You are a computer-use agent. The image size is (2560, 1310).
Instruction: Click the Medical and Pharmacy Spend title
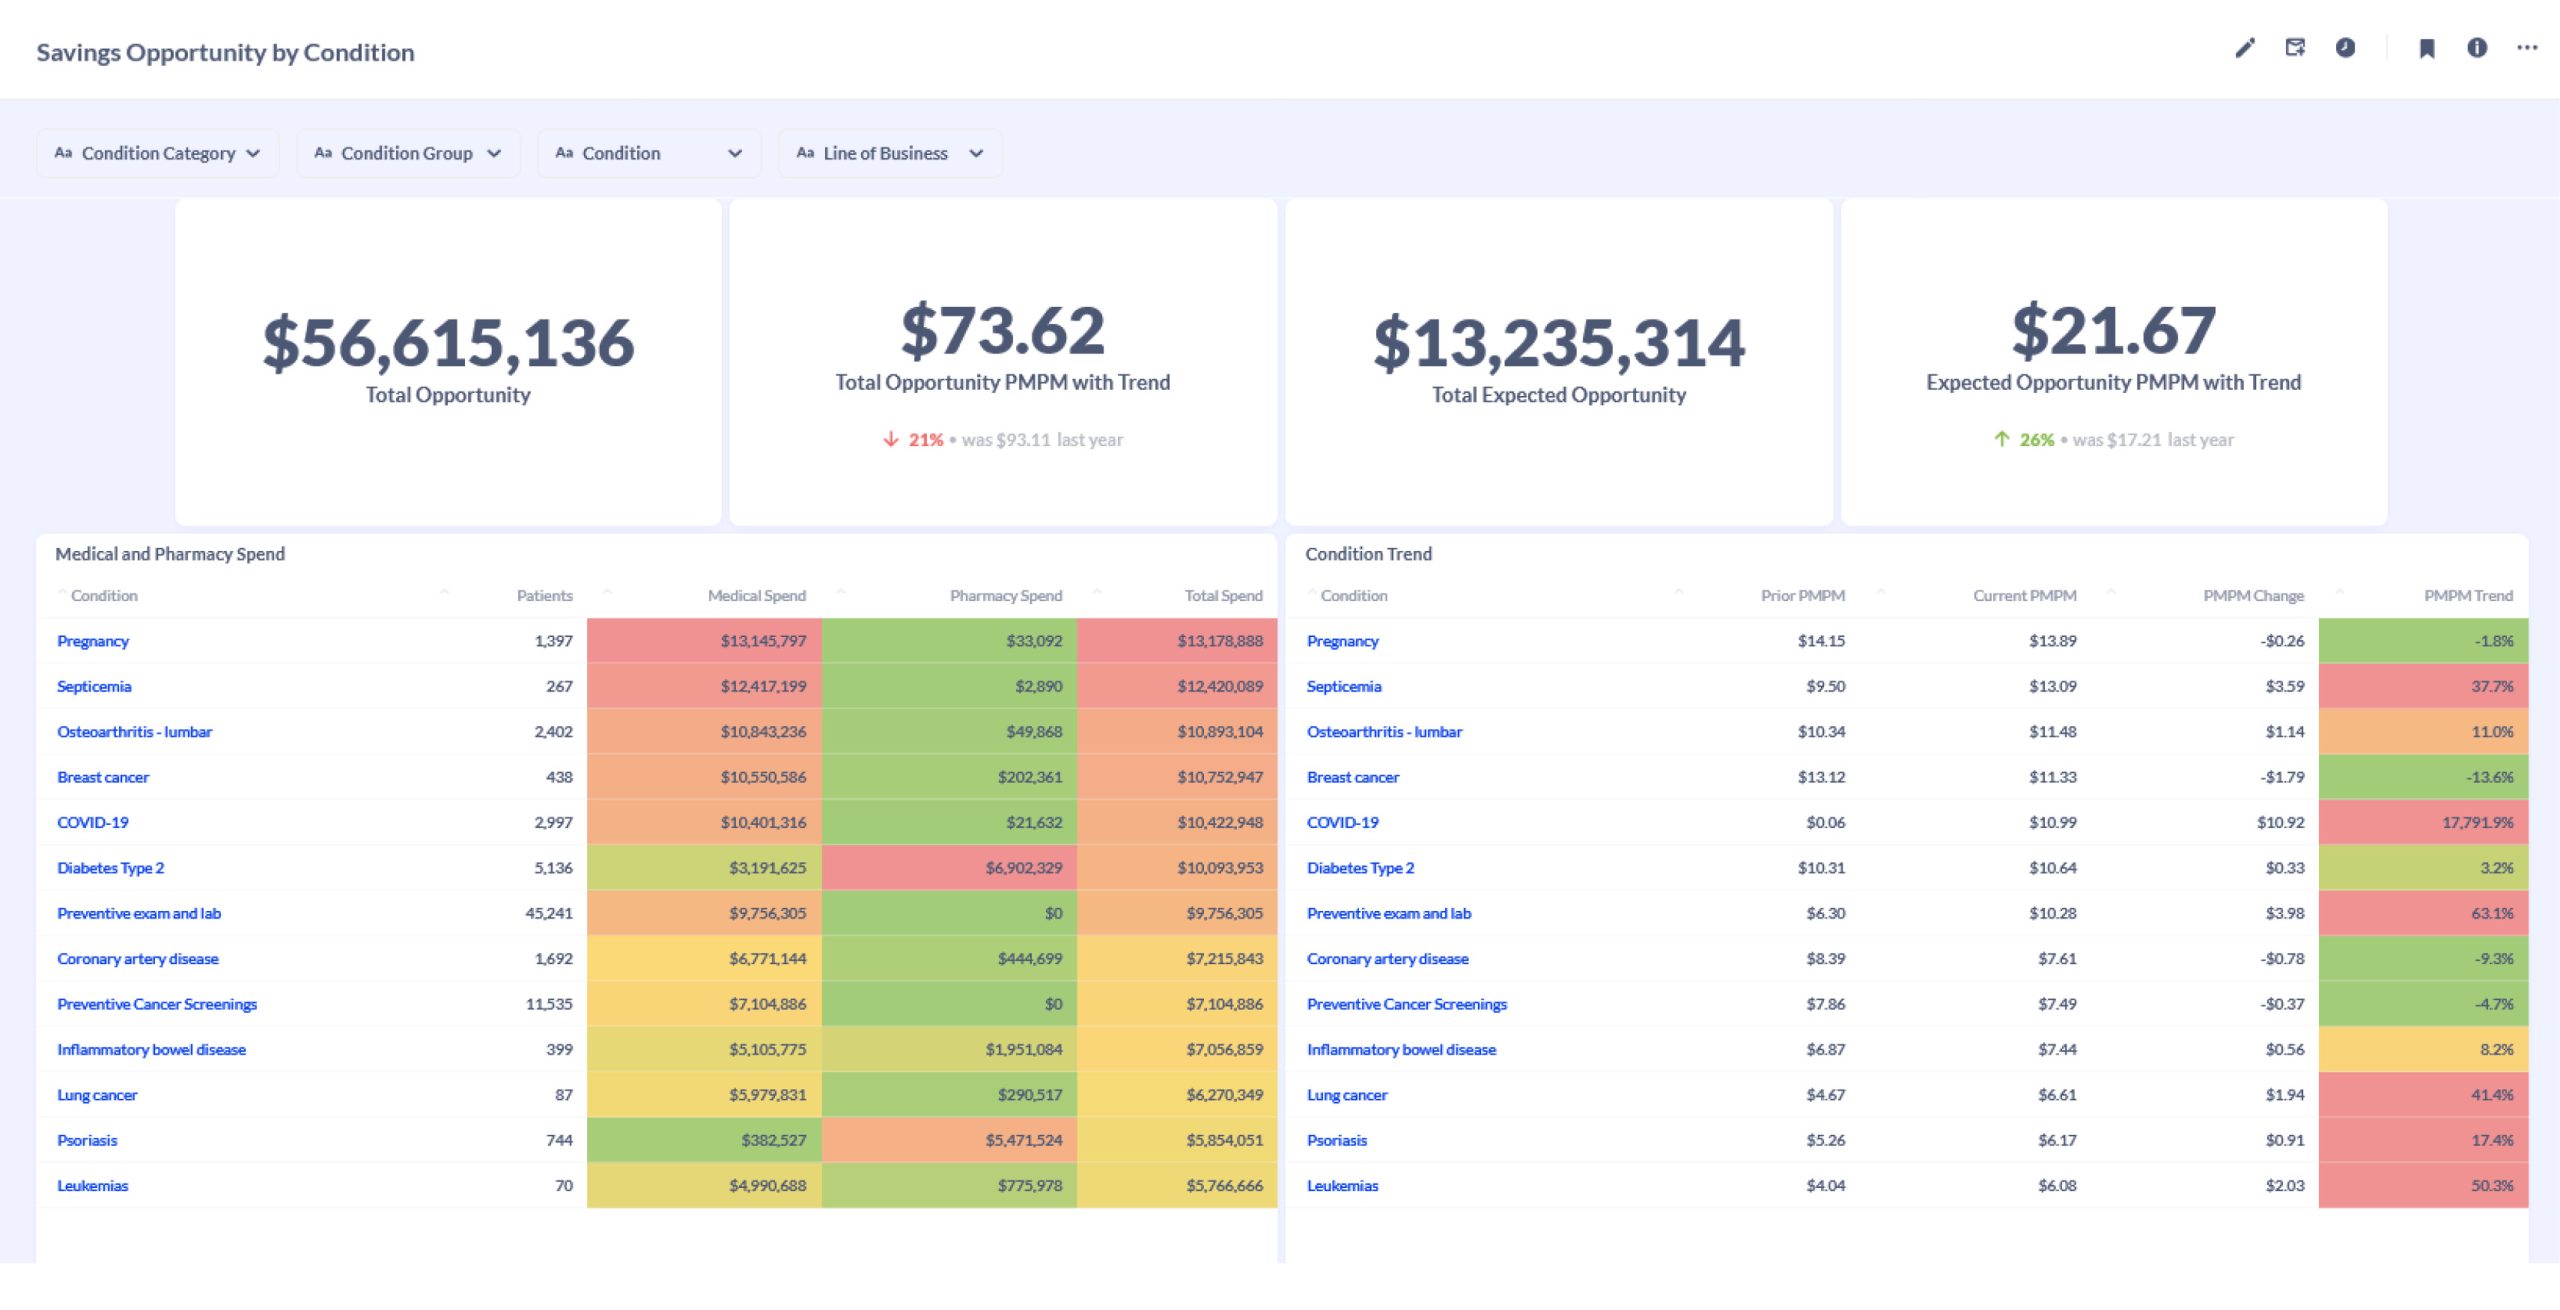[170, 554]
